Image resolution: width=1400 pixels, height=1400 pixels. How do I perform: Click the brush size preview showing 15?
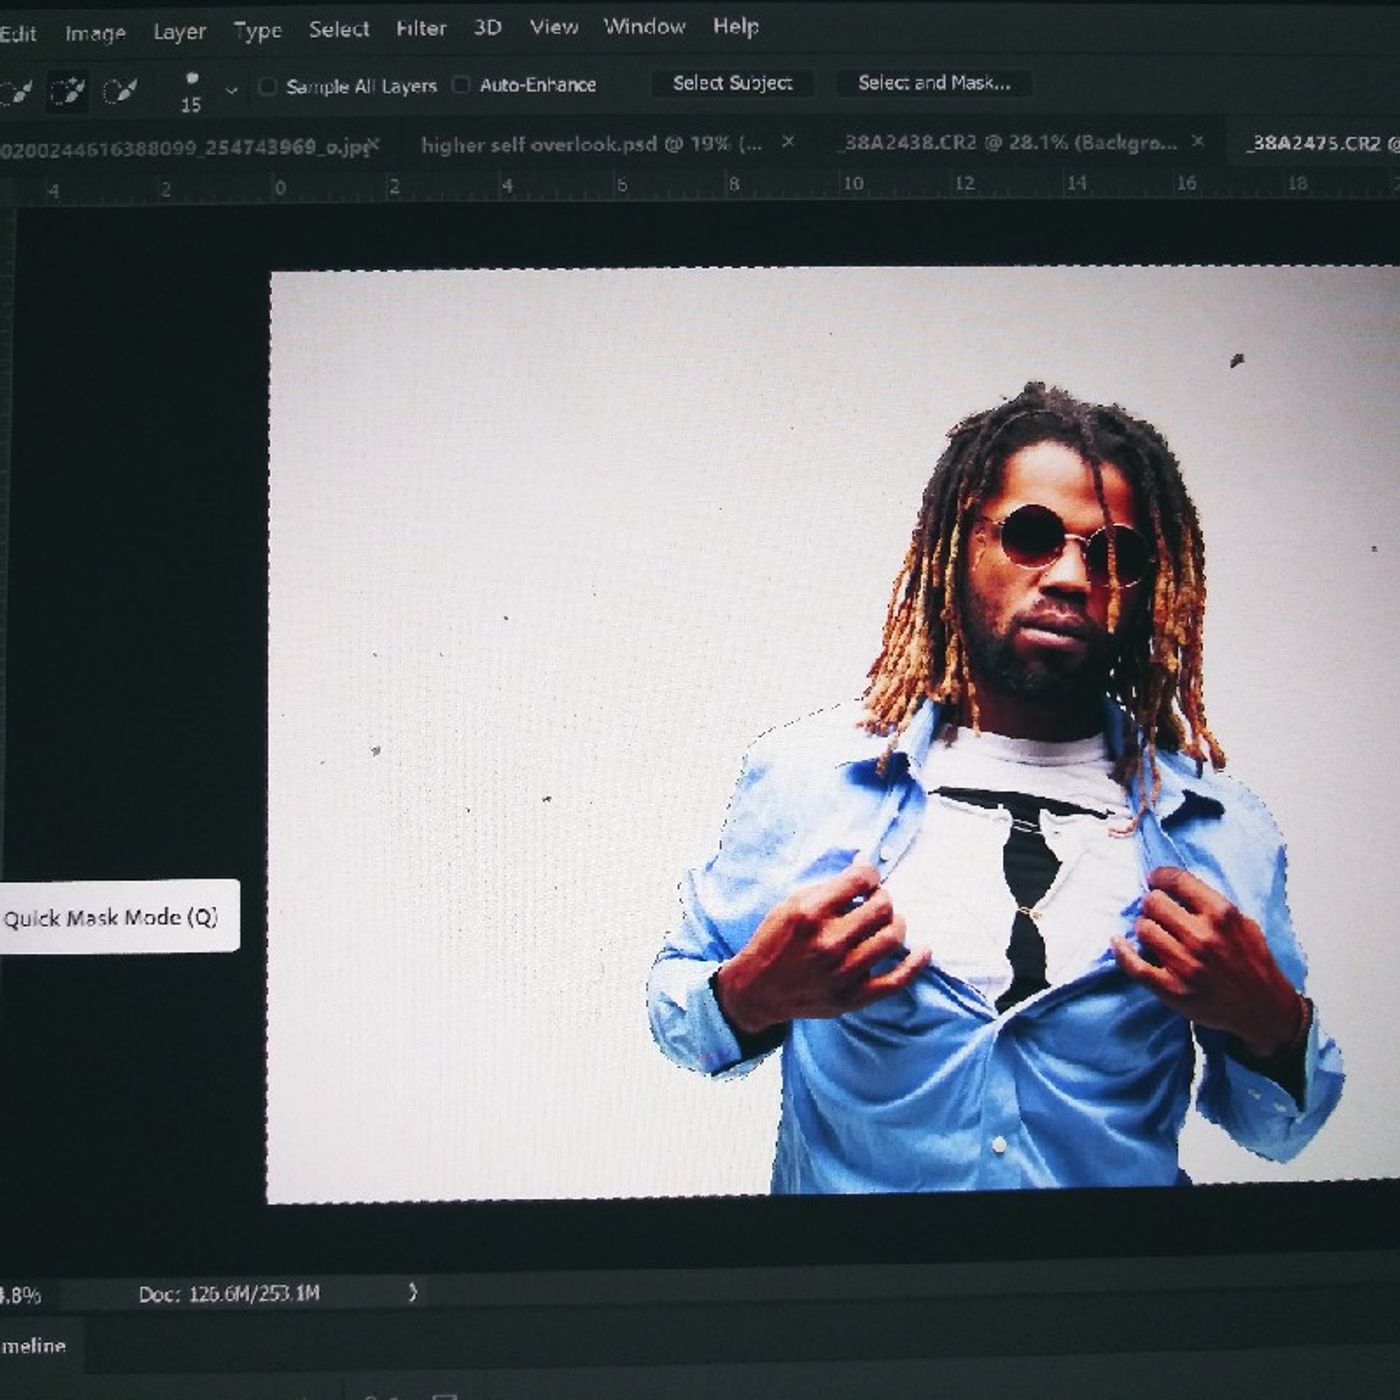[191, 92]
